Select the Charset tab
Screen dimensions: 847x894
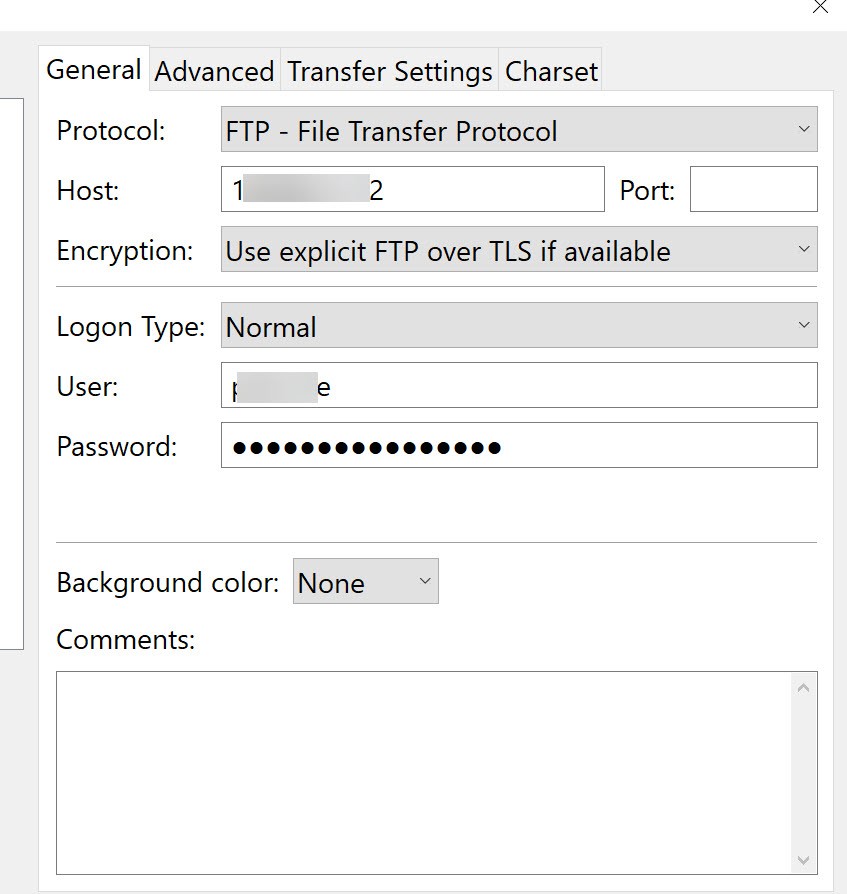pos(551,72)
